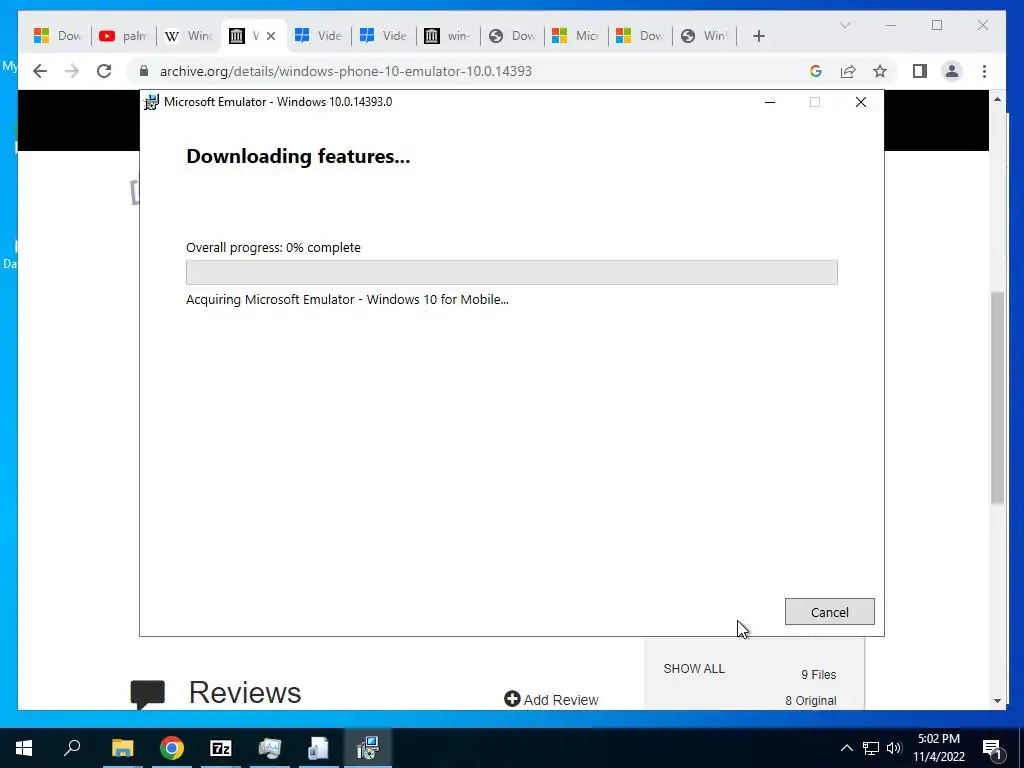This screenshot has height=768, width=1024.
Task: Close the active archive.org tab
Action: click(x=271, y=36)
